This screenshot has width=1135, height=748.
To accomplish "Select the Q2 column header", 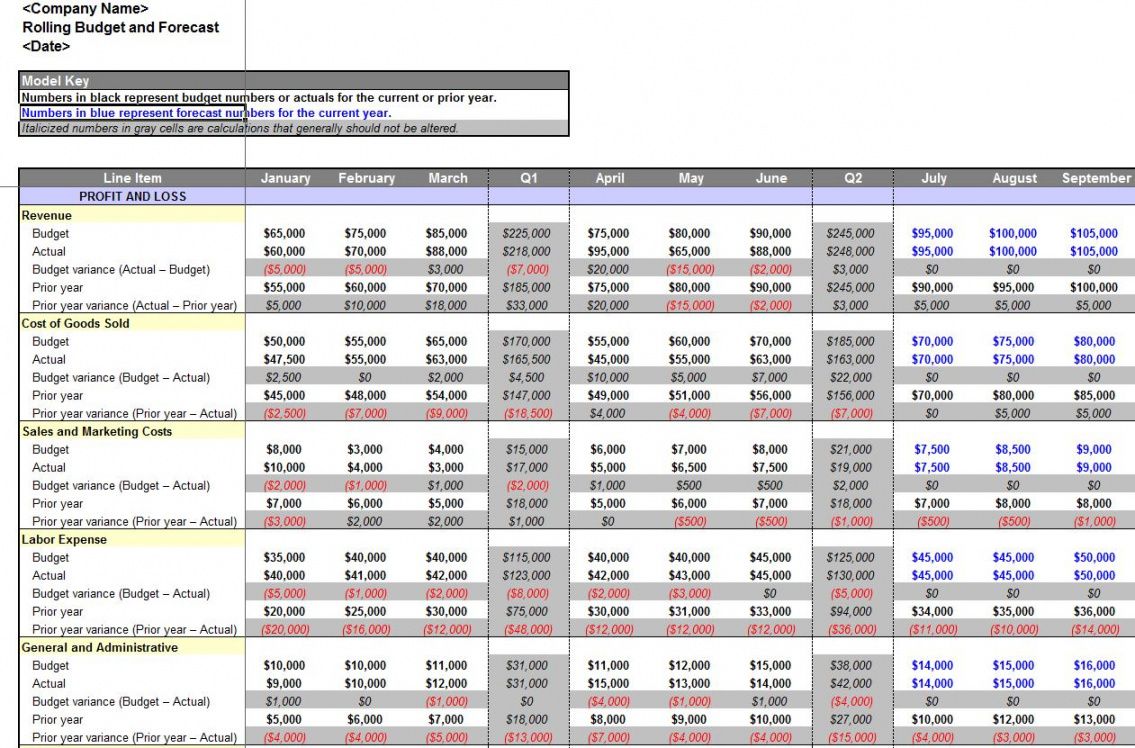I will click(852, 178).
